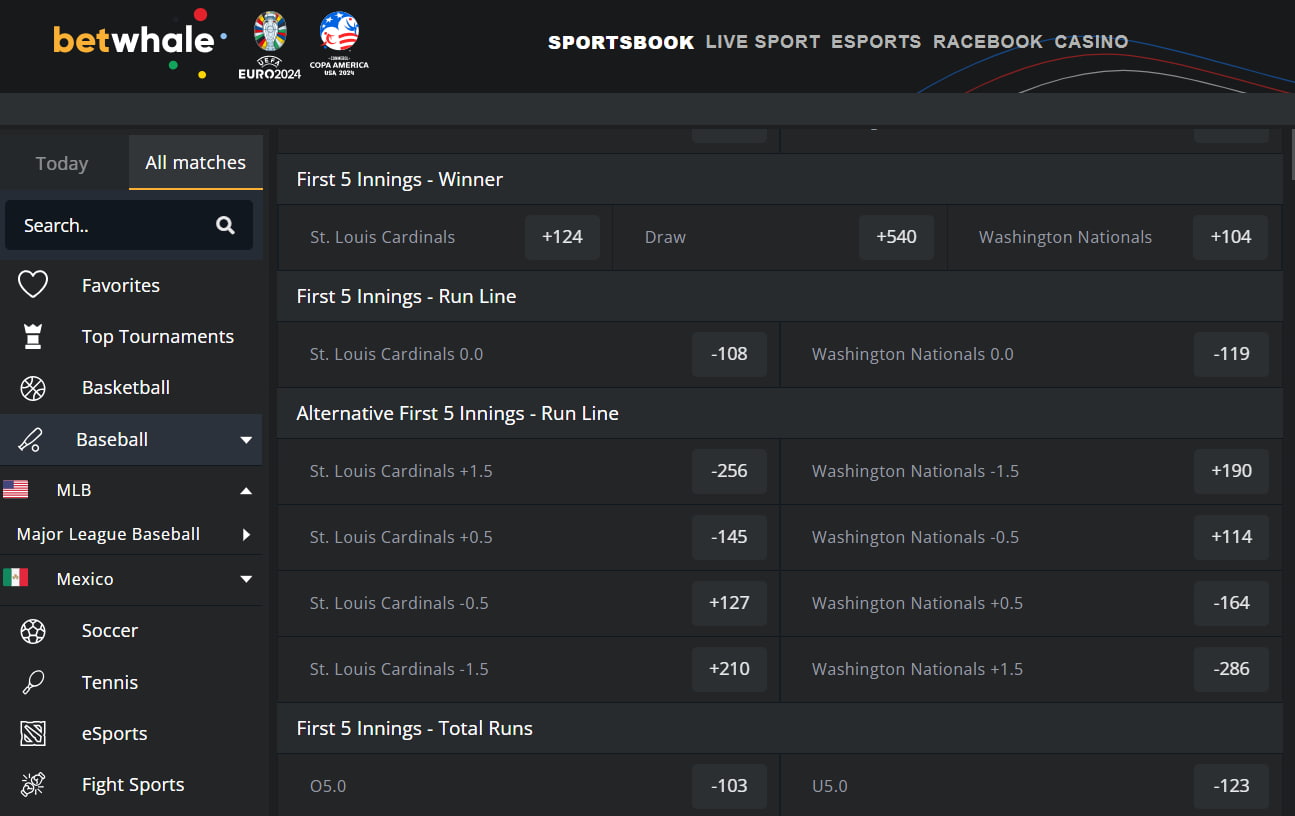Go to the Casino section

coord(1091,42)
